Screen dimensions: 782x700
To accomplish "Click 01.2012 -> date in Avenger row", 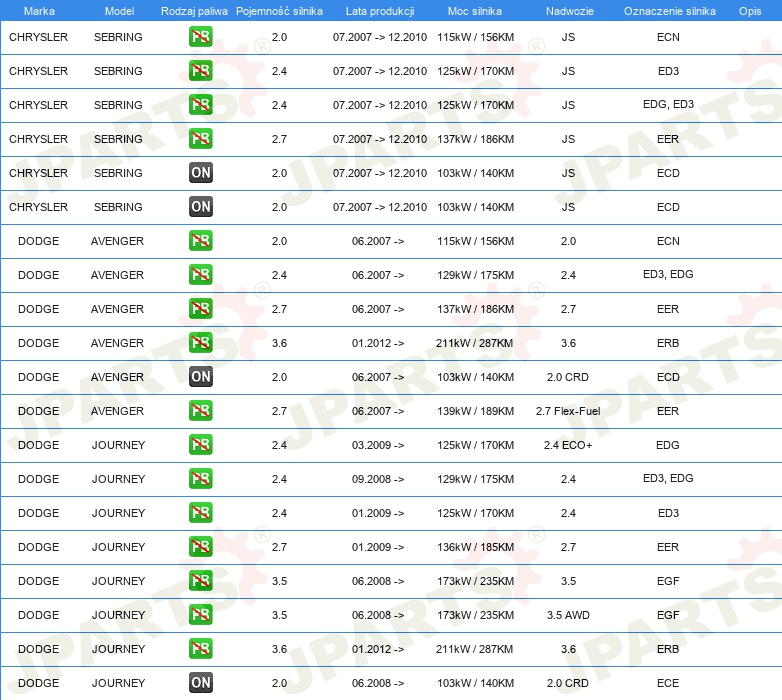I will 378,343.
